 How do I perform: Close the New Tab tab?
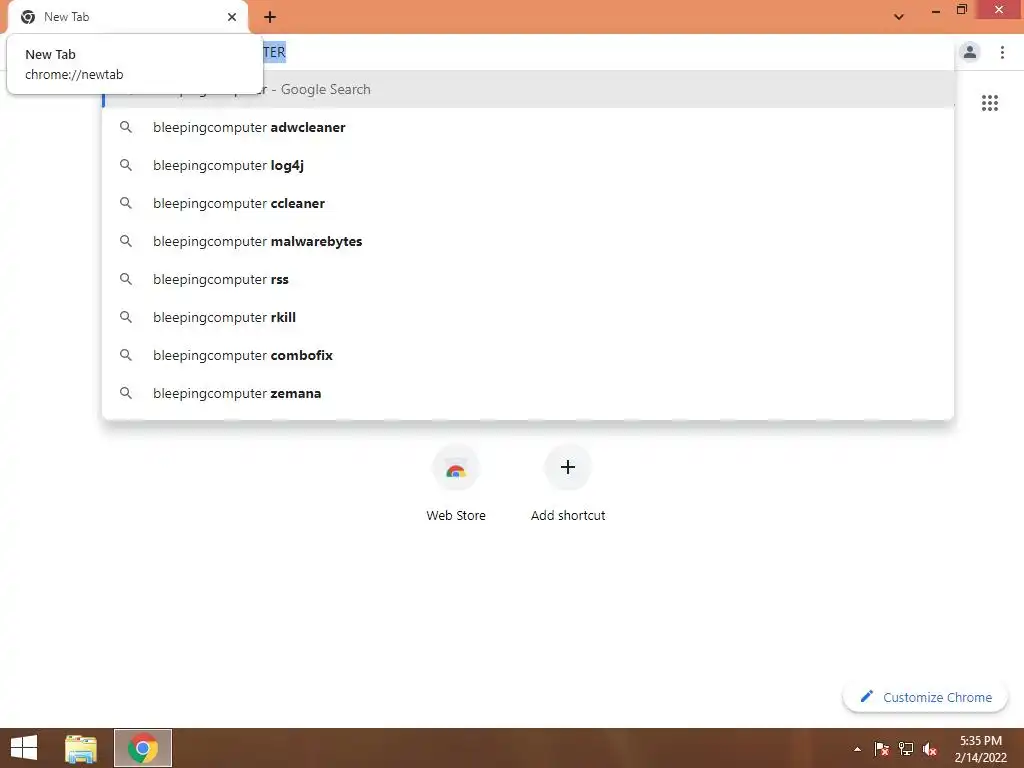[232, 17]
